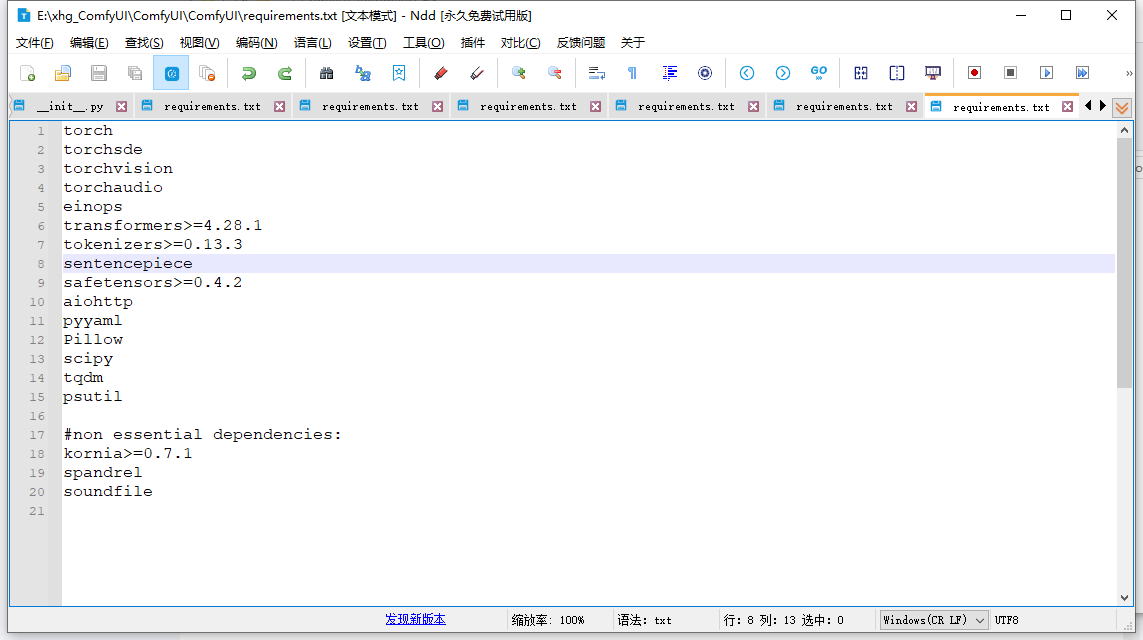This screenshot has width=1143, height=640.
Task: Expand the orange tab list chevron
Action: coord(1122,107)
